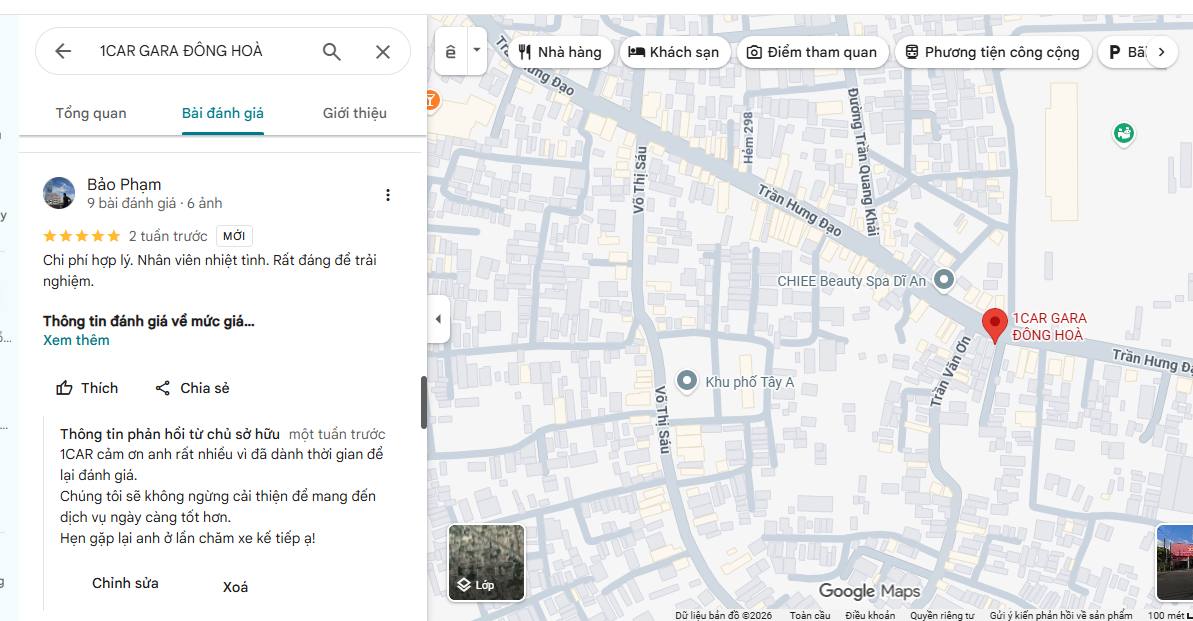This screenshot has width=1193, height=621.
Task: Click the five-star rating on the review
Action: 81,236
